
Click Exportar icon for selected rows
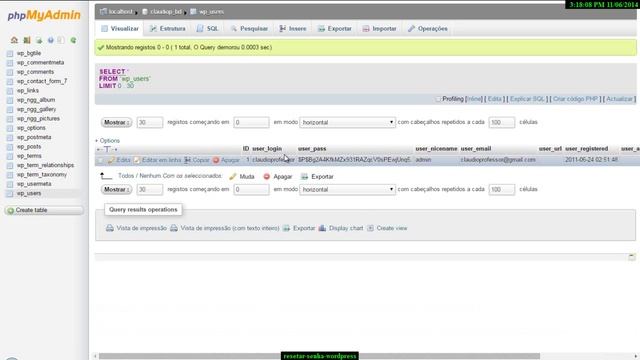(304, 176)
